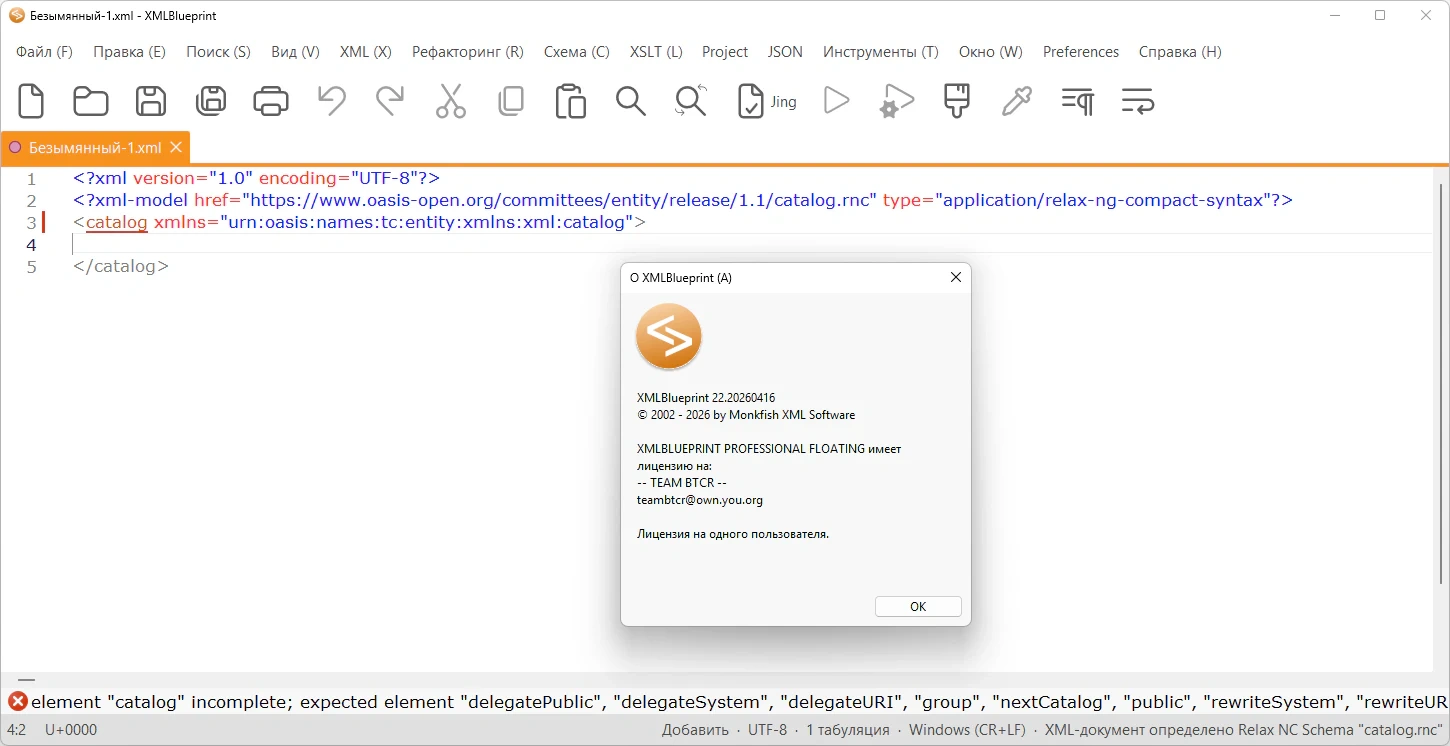Toggle showing paragraph marks
The image size is (1450, 746).
(x=1077, y=101)
